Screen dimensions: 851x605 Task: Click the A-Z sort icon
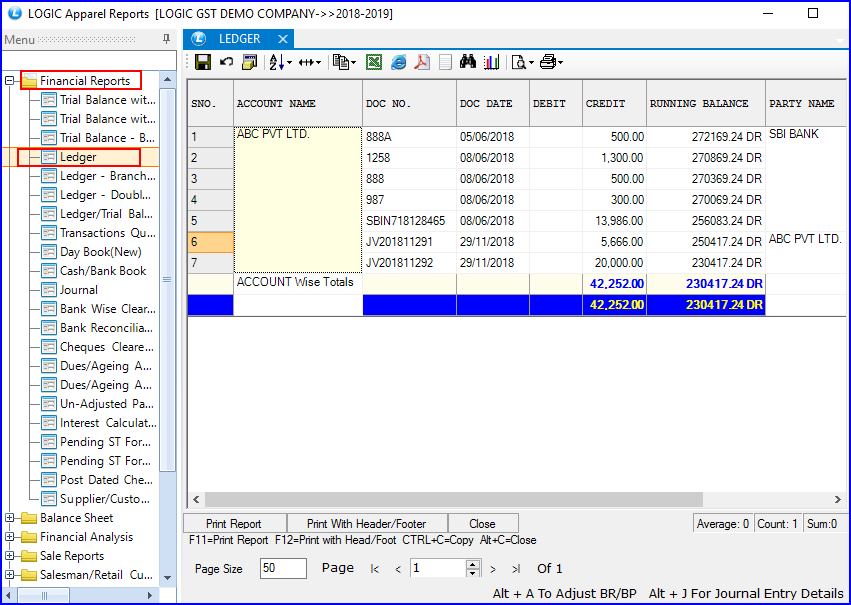coord(276,62)
